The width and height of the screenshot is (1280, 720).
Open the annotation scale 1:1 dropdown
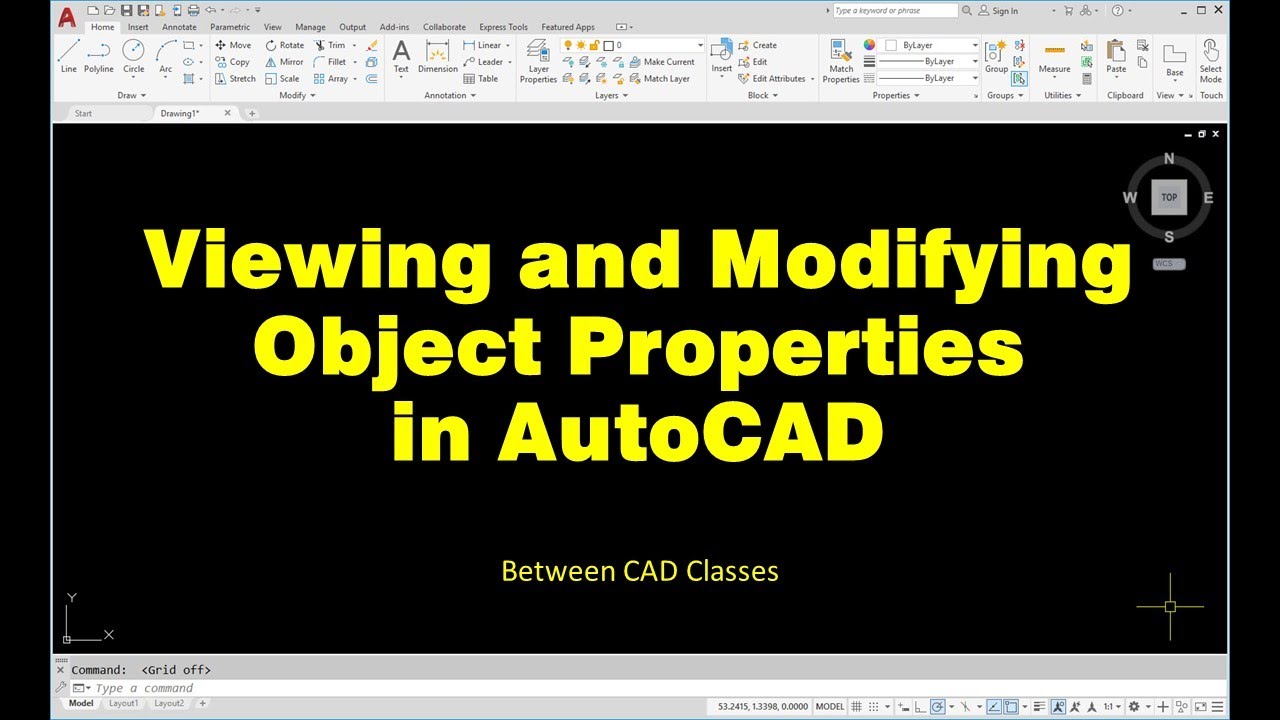[1113, 706]
